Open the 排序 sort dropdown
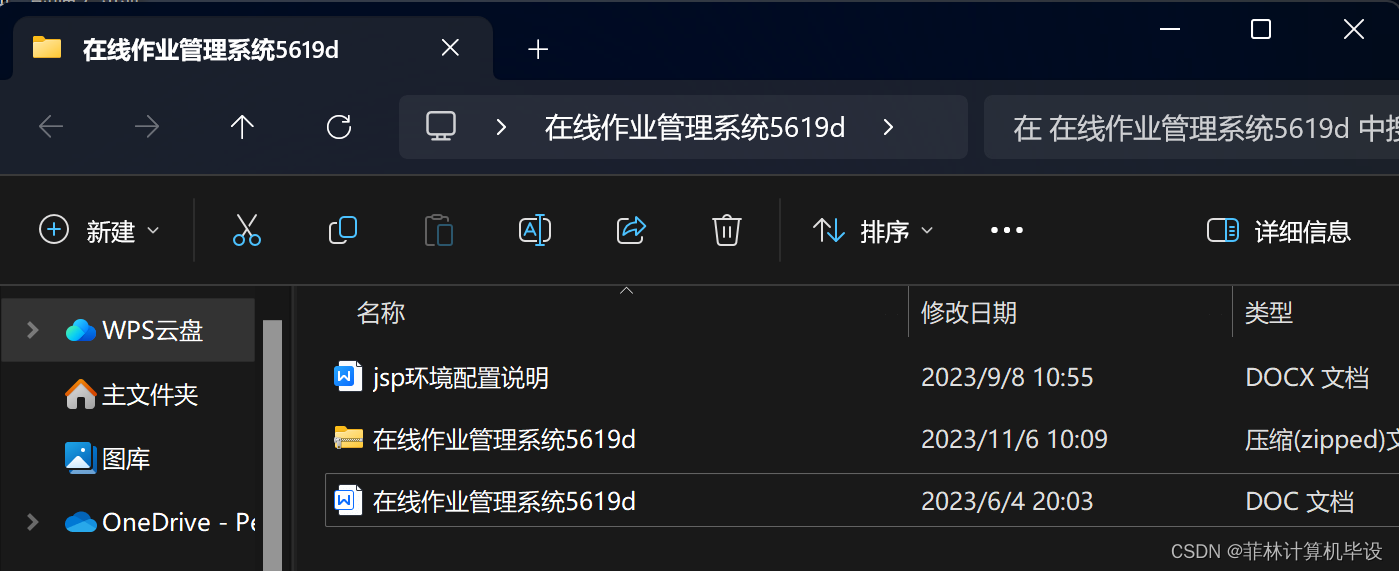The width and height of the screenshot is (1399, 571). point(873,231)
